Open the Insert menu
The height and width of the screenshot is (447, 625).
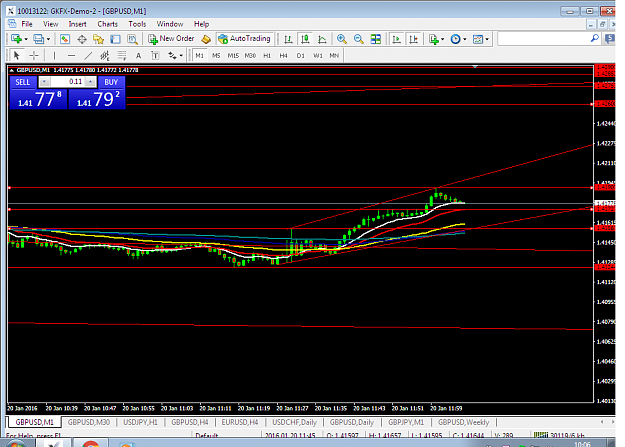point(77,24)
